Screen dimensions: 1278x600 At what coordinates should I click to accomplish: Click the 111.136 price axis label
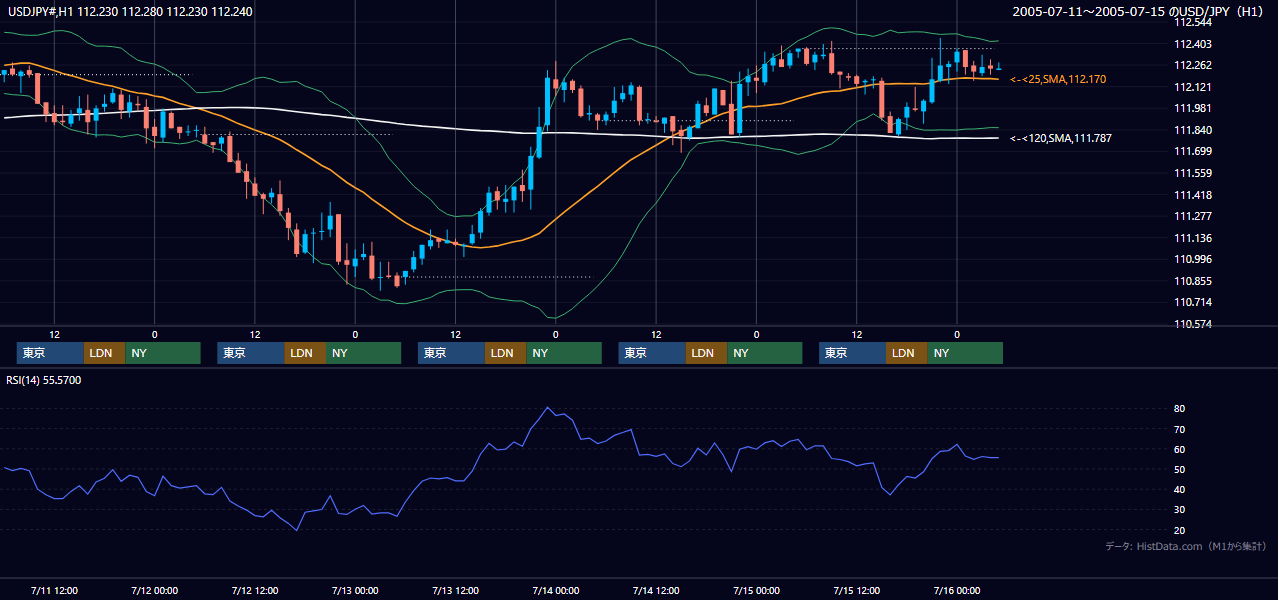(x=1193, y=238)
